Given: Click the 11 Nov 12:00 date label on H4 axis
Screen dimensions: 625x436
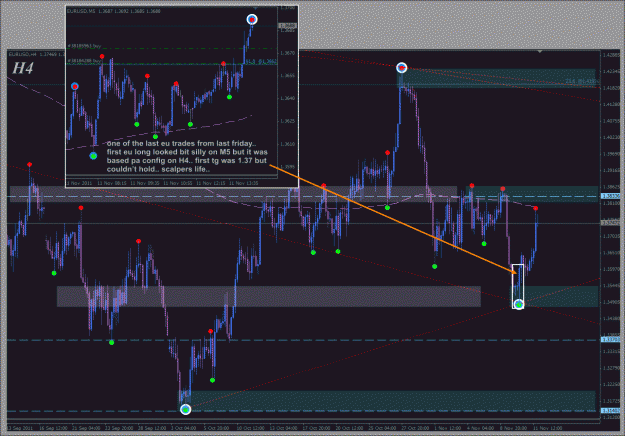Looking at the screenshot, I should coord(548,428).
